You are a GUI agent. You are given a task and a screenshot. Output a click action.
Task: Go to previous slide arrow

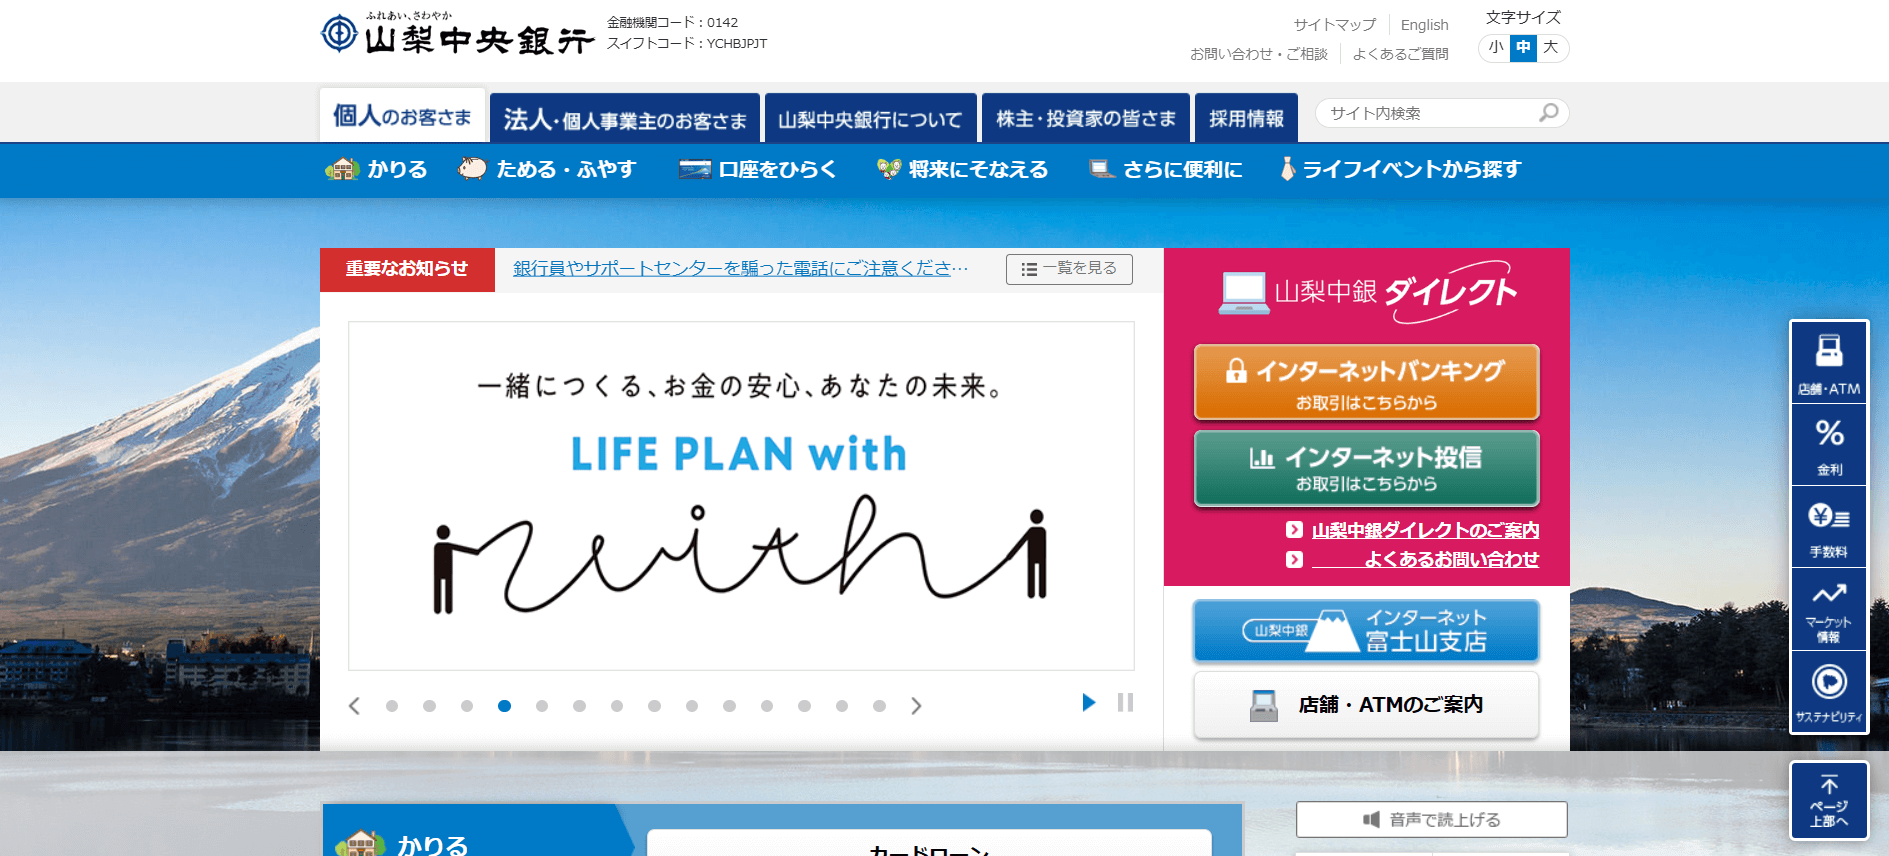tap(354, 706)
